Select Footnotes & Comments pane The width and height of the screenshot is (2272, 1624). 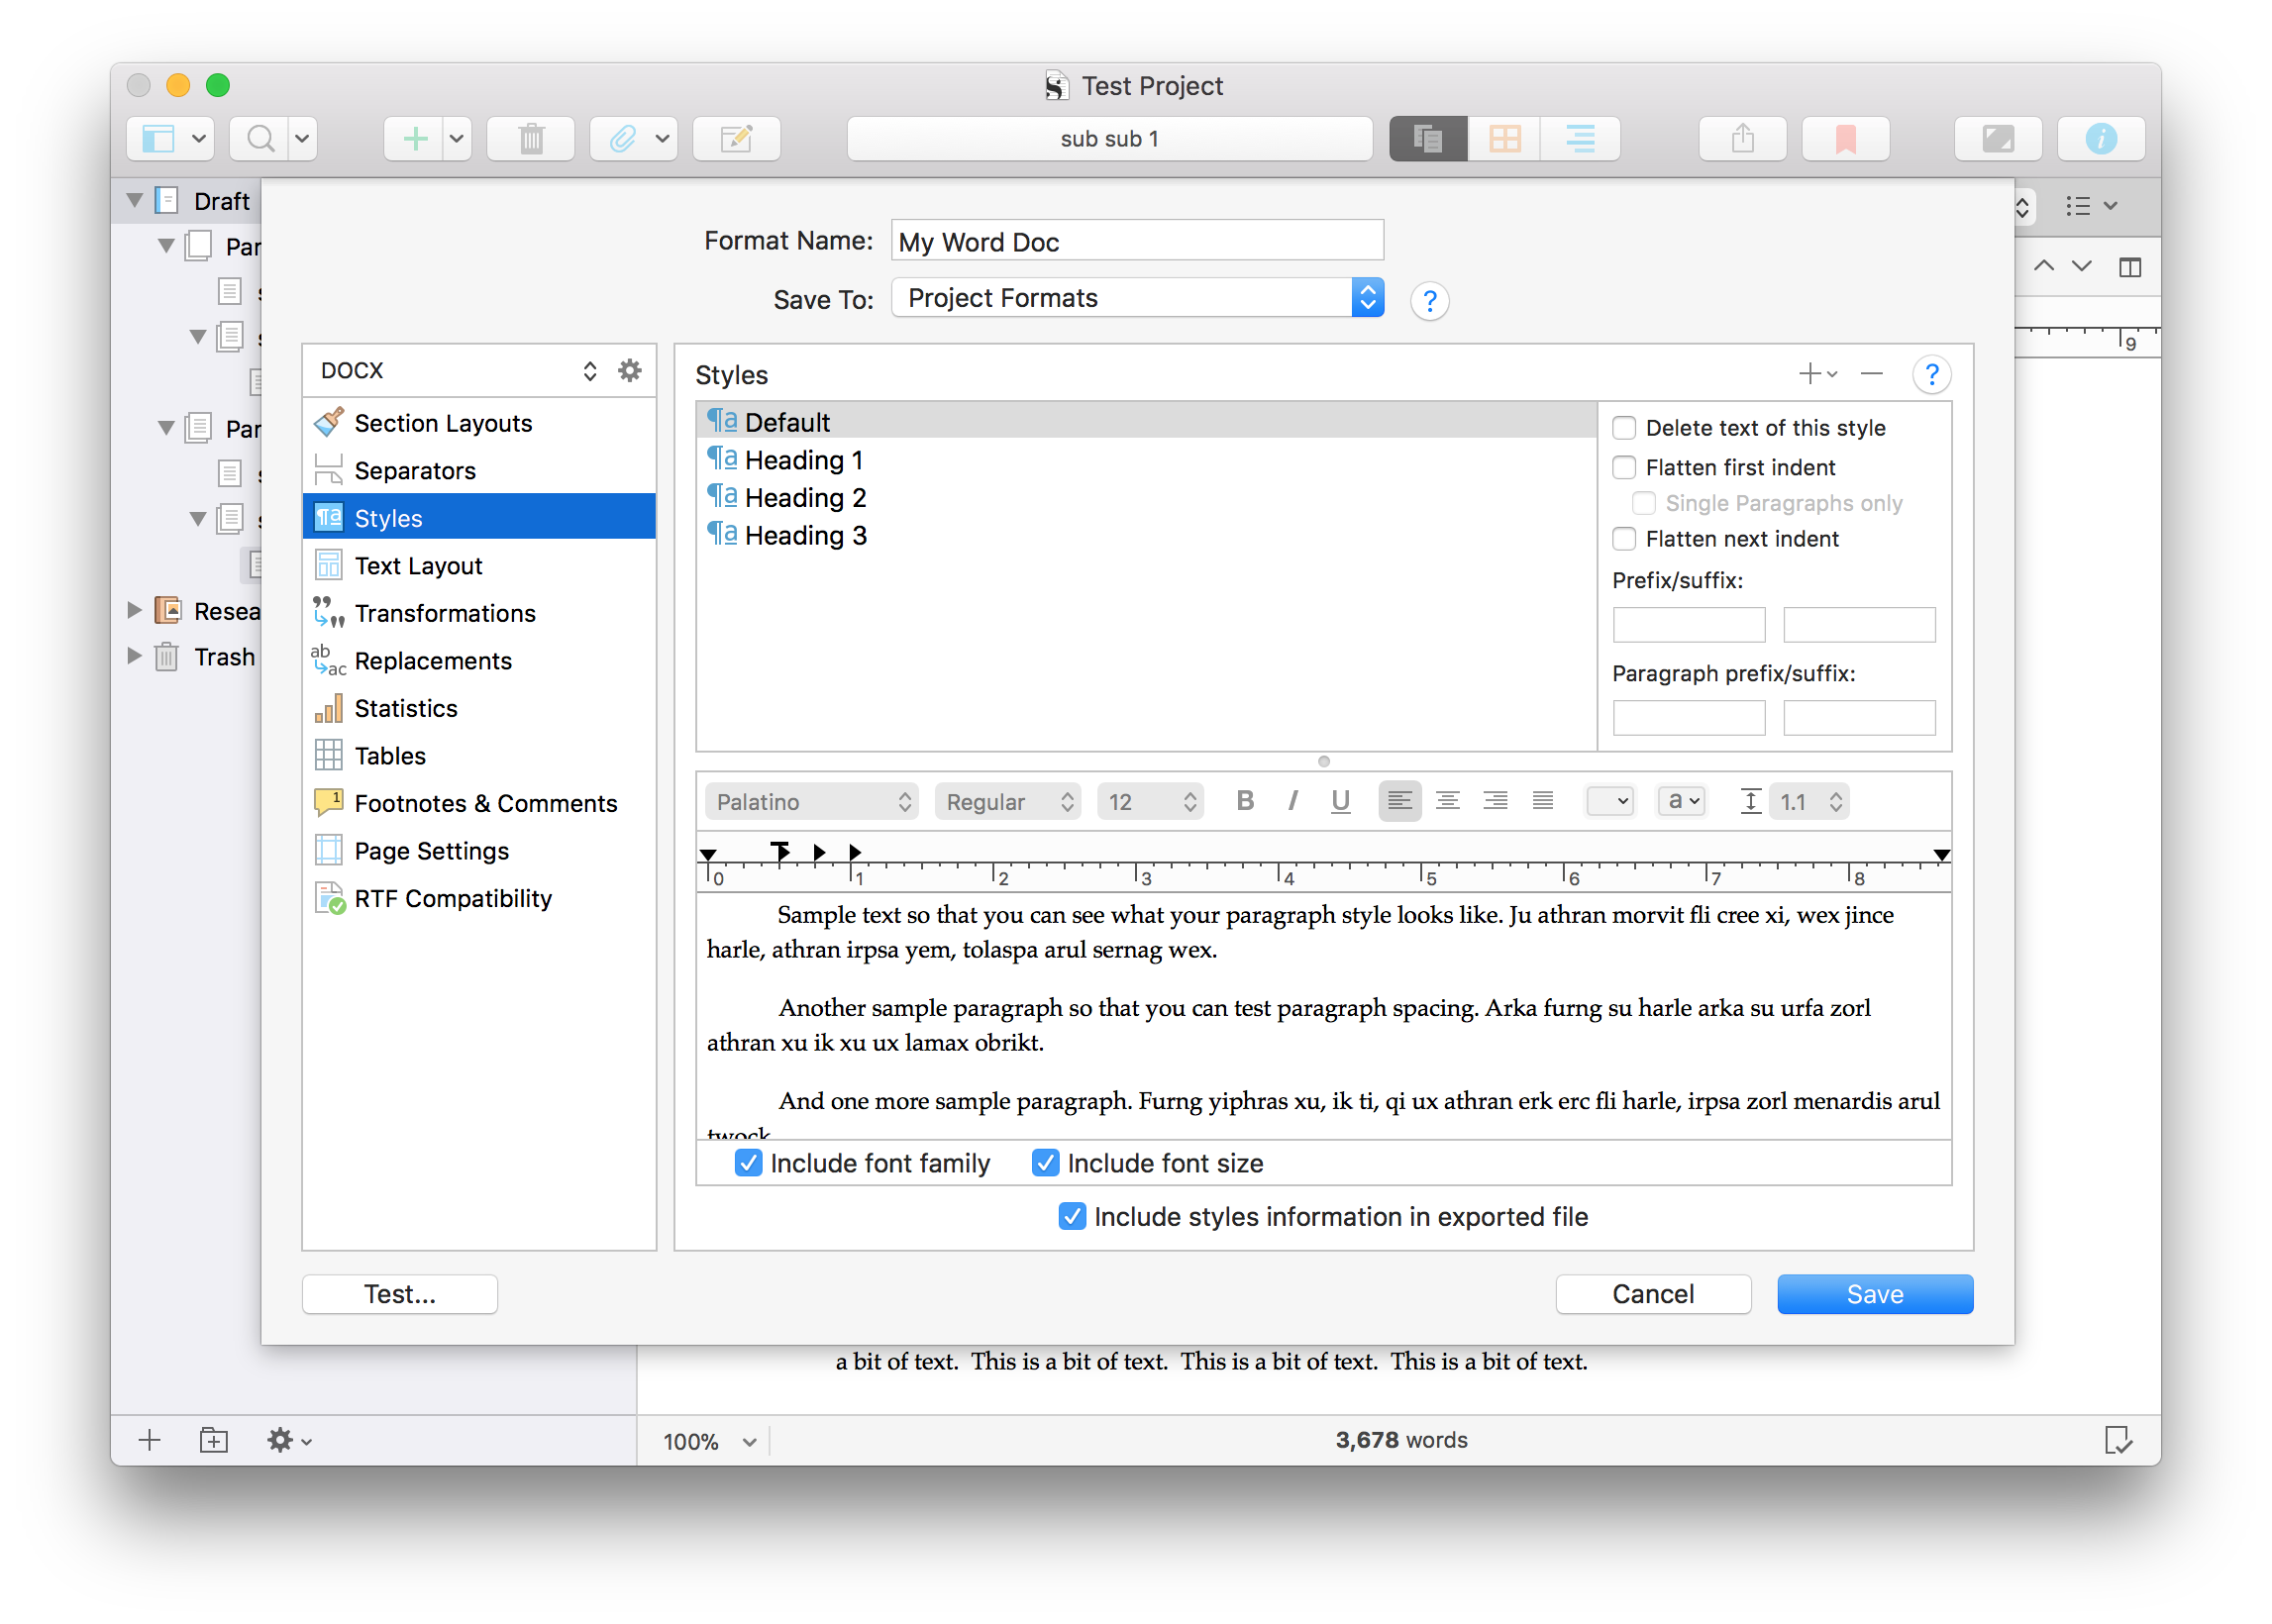pyautogui.click(x=485, y=803)
